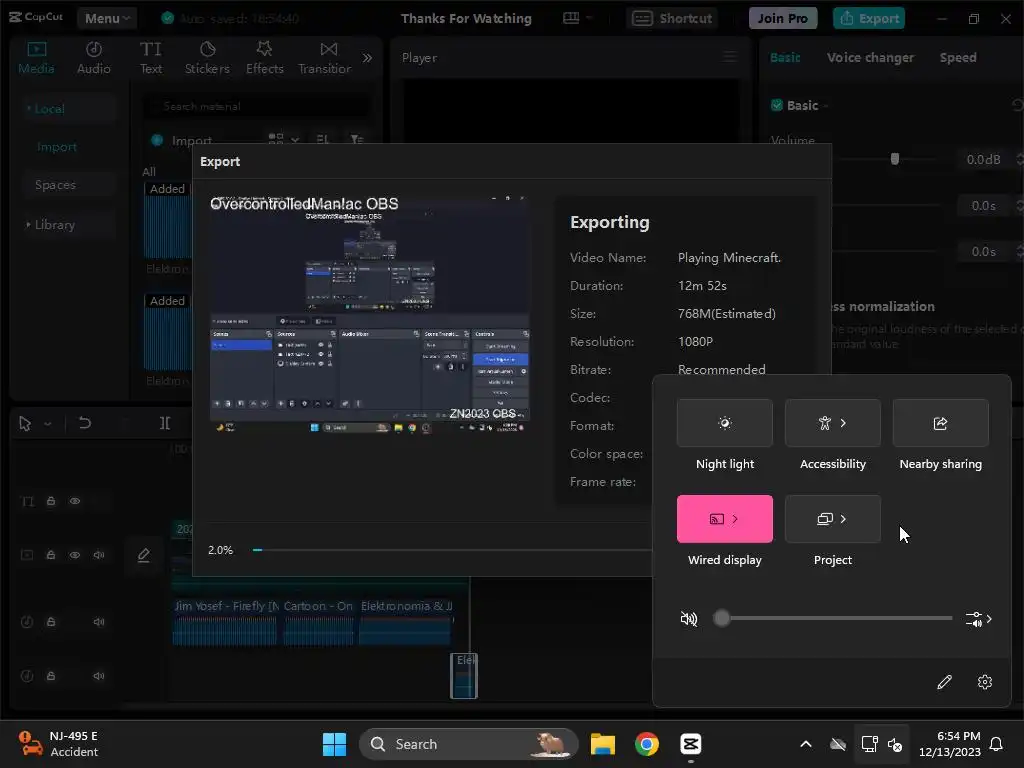Open the Media panel in CapCut
Image resolution: width=1024 pixels, height=768 pixels.
coord(36,58)
